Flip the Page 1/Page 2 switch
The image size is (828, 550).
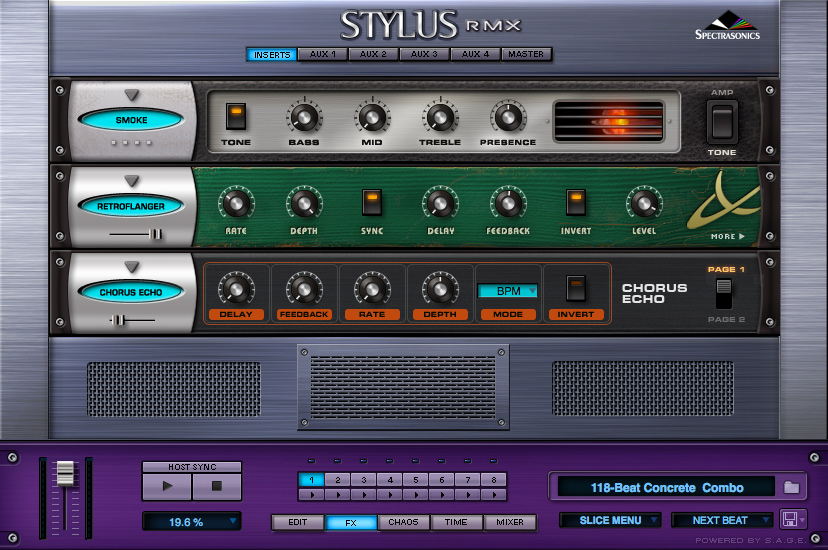click(724, 294)
